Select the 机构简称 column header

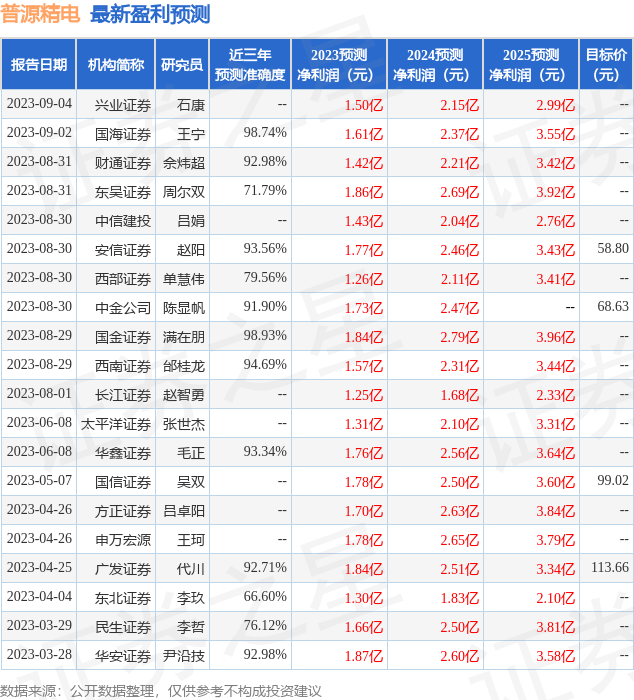116,64
